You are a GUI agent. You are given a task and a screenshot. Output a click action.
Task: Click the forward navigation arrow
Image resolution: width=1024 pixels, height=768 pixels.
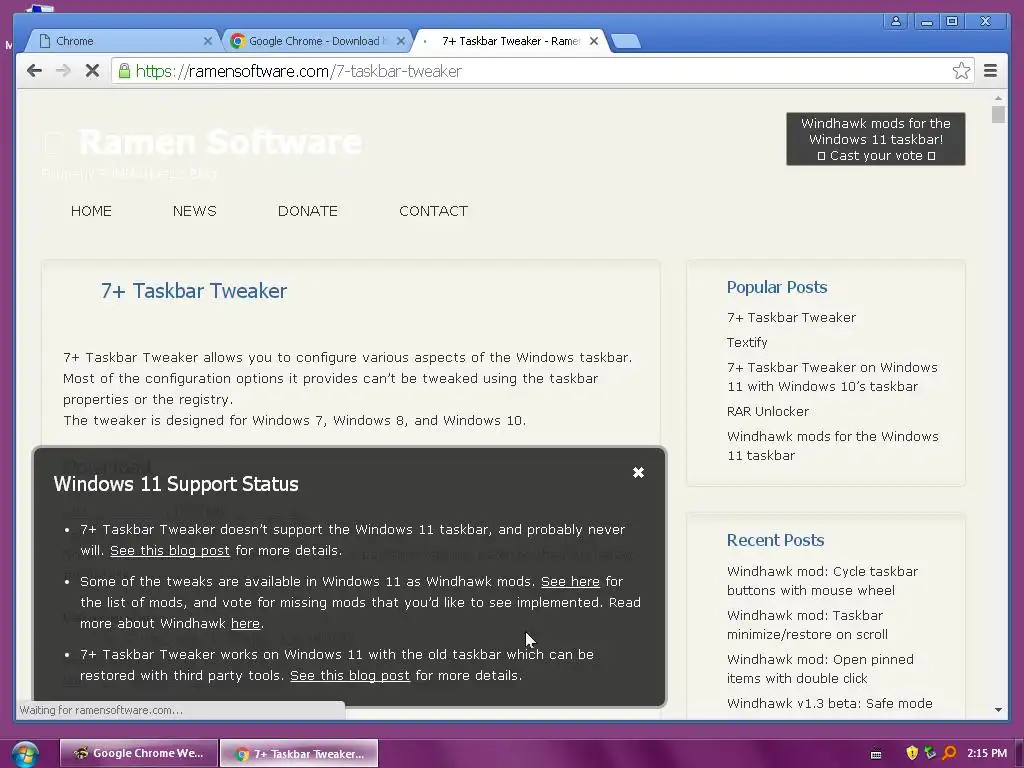[x=63, y=71]
